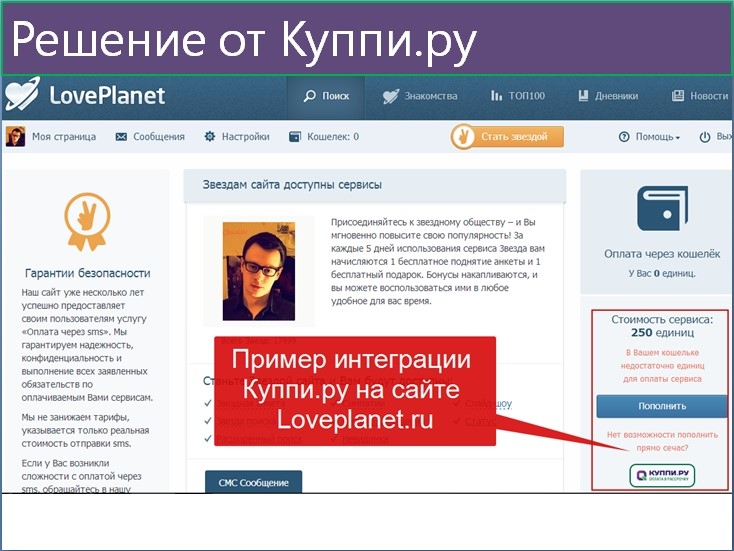
Task: Click the envelope icon beside Сообщения
Action: [121, 137]
